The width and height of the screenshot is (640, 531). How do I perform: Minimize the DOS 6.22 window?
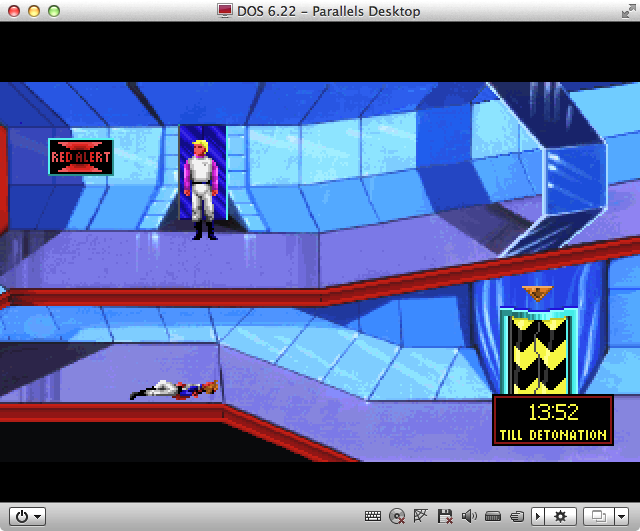[x=34, y=11]
